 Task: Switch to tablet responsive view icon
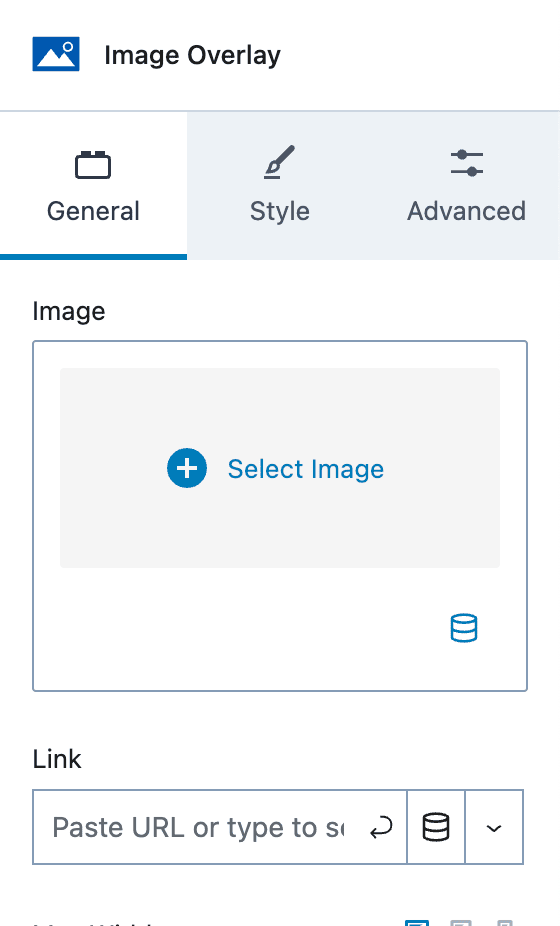pos(461,922)
